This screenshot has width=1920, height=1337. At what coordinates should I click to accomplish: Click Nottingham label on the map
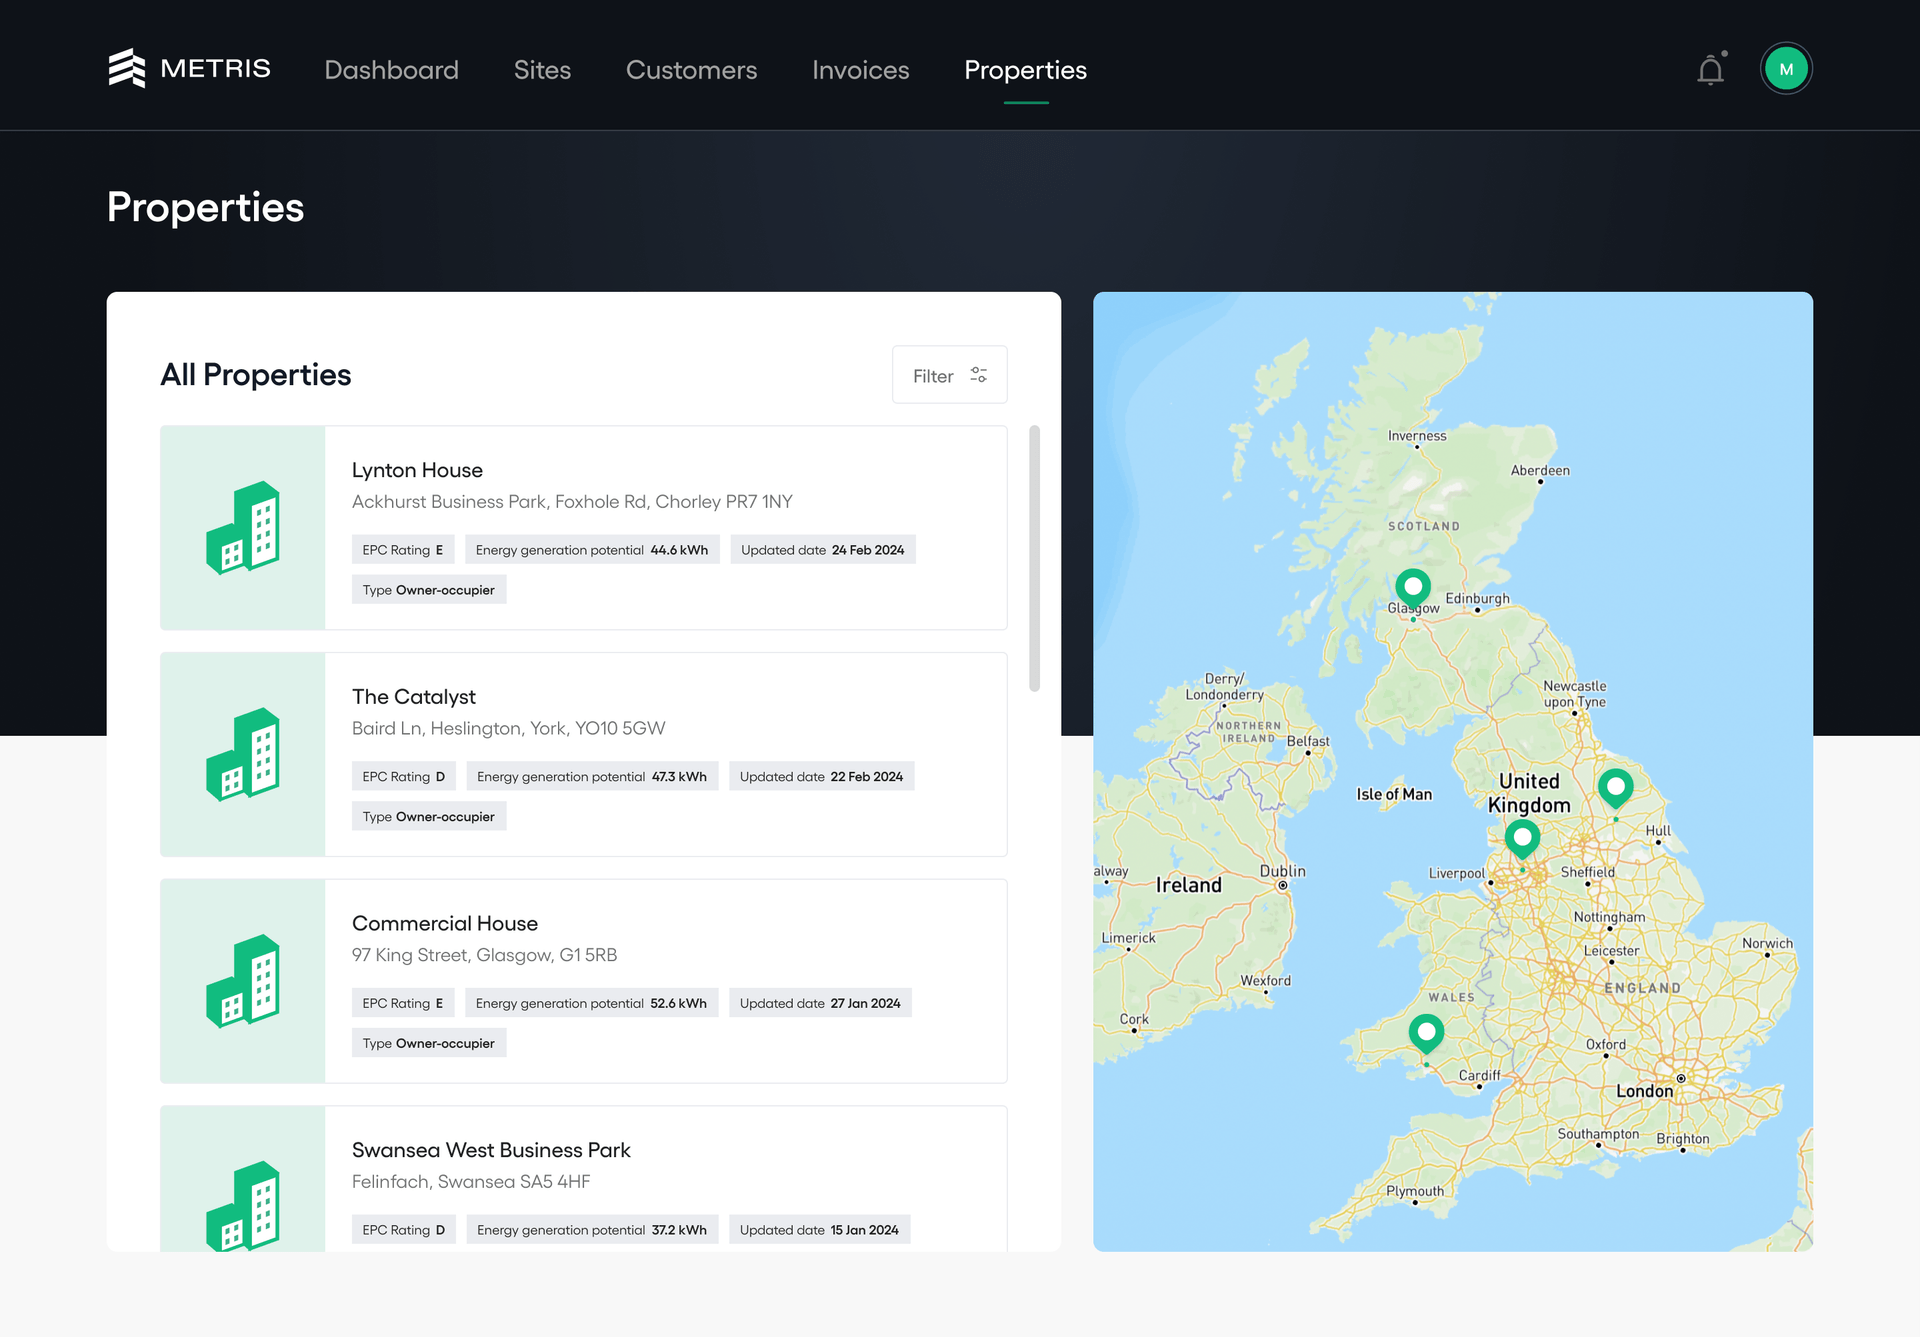click(x=1609, y=917)
